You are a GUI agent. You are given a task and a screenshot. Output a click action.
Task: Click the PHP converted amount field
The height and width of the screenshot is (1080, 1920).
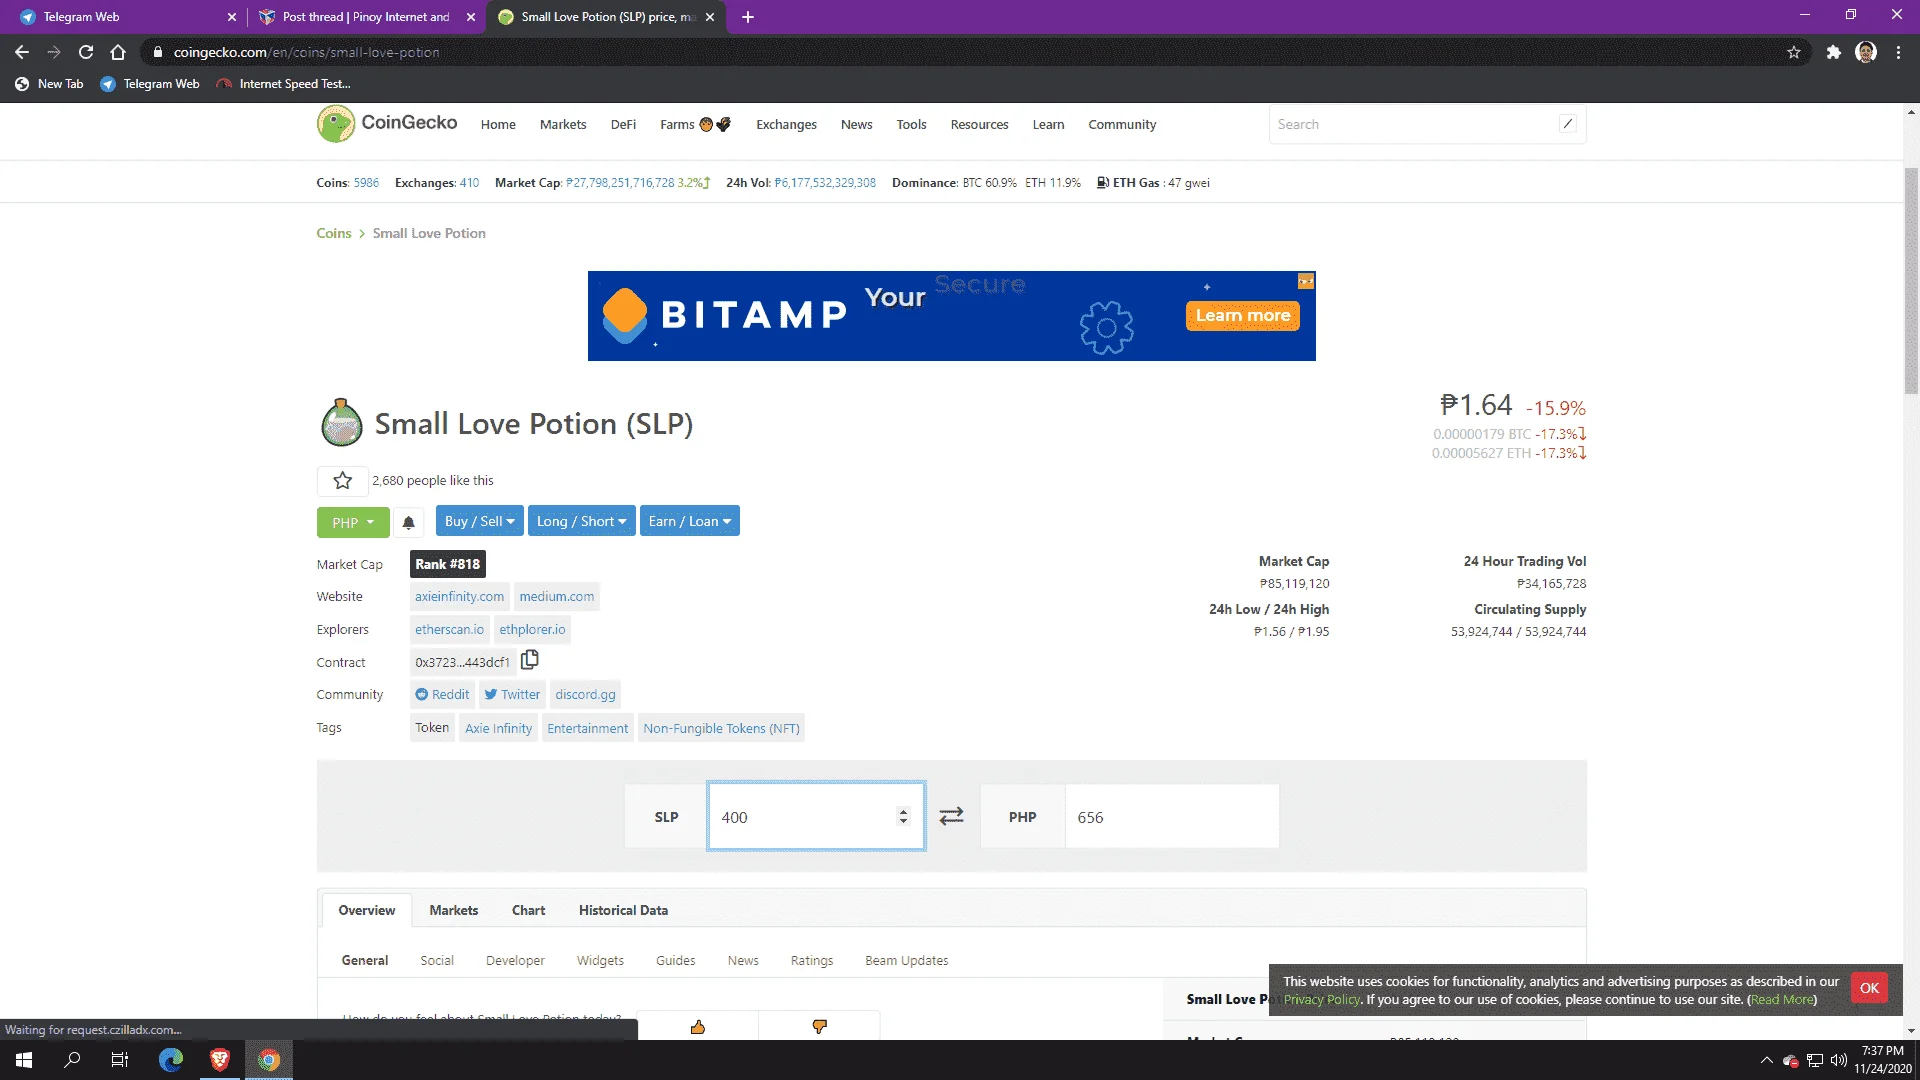[x=1172, y=816]
